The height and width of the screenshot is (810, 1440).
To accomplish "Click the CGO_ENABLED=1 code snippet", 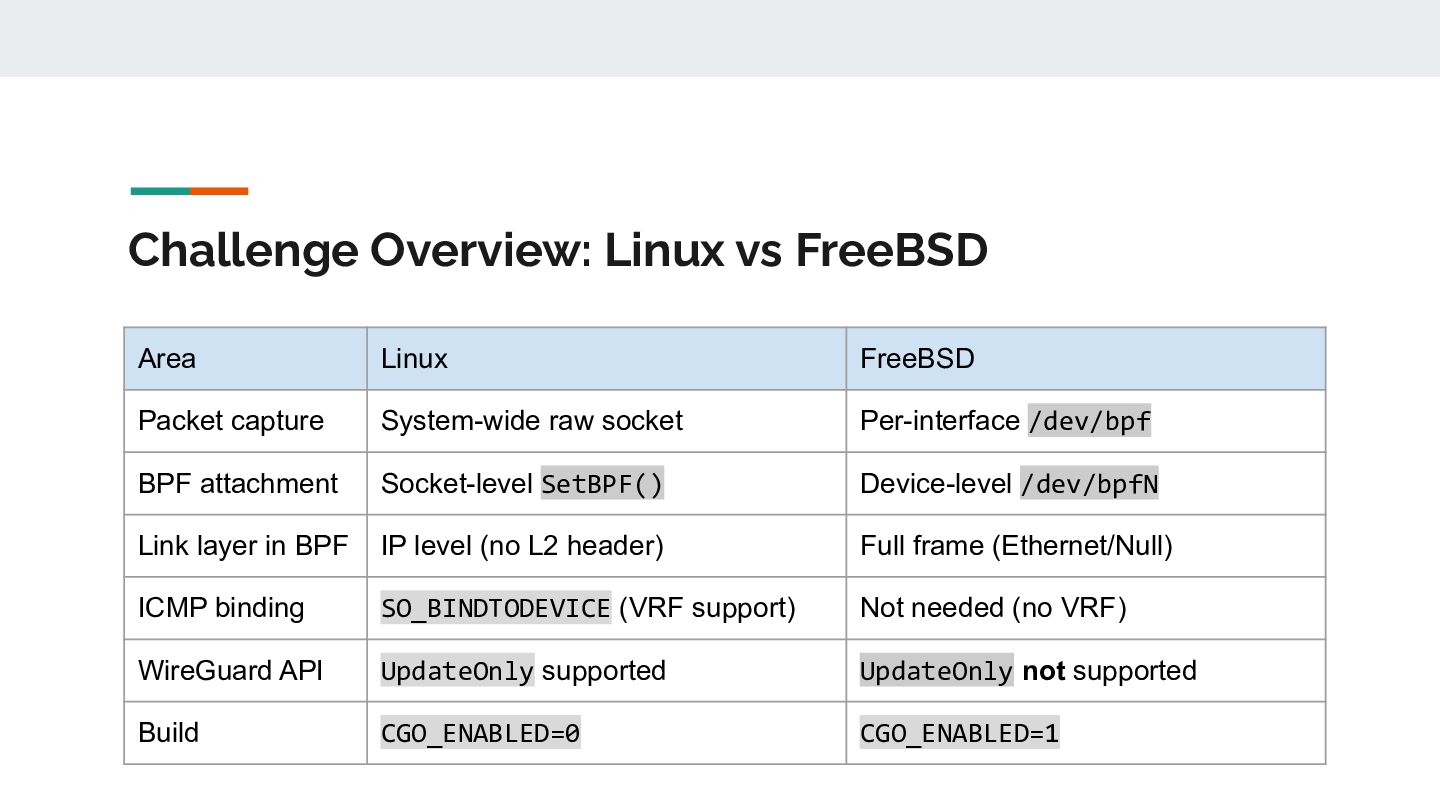I will [959, 734].
